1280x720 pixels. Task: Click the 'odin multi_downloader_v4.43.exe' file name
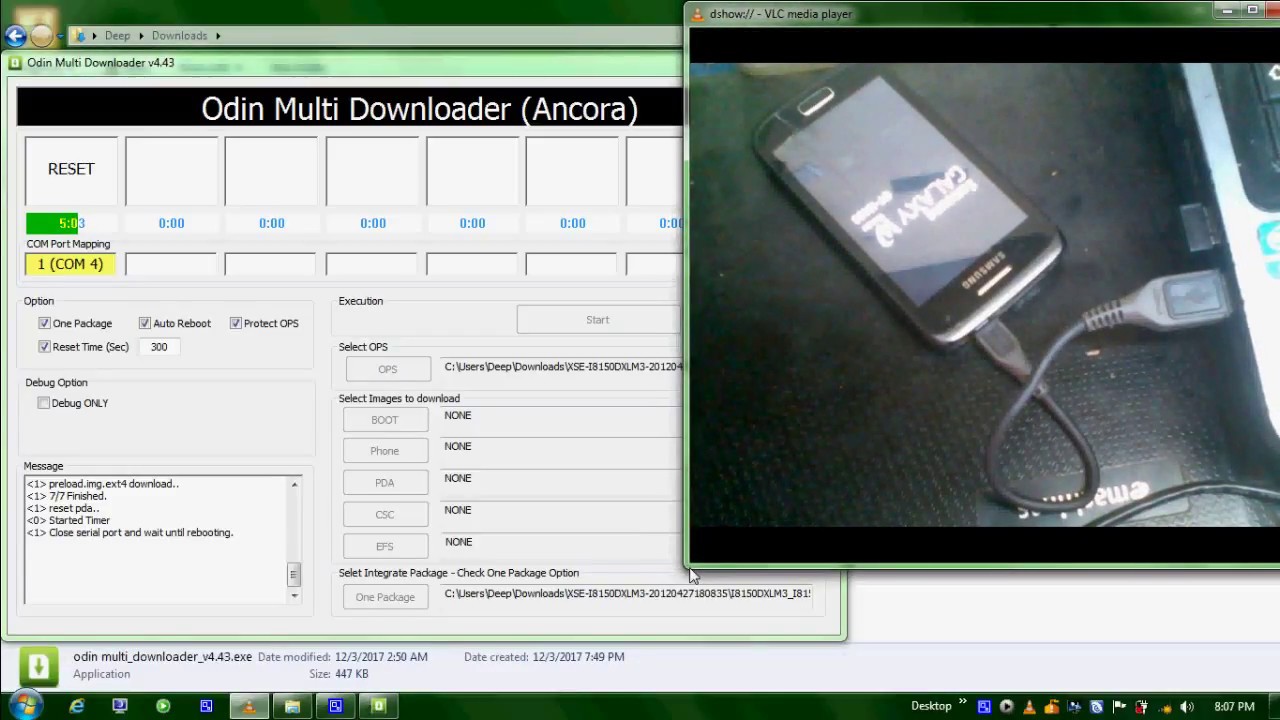click(162, 657)
